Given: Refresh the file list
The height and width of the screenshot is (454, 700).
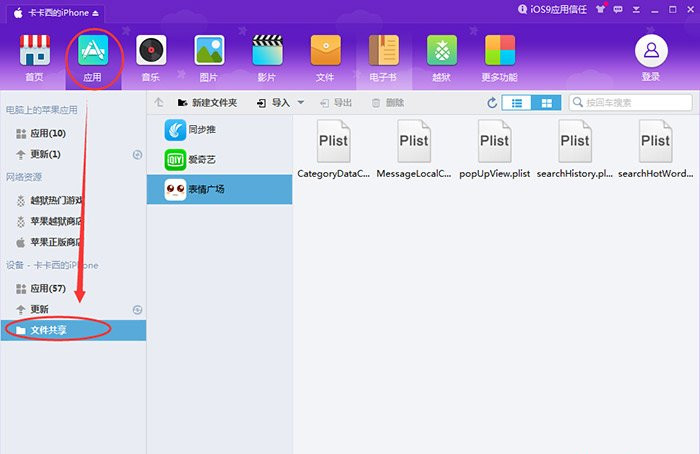Looking at the screenshot, I should [x=492, y=103].
